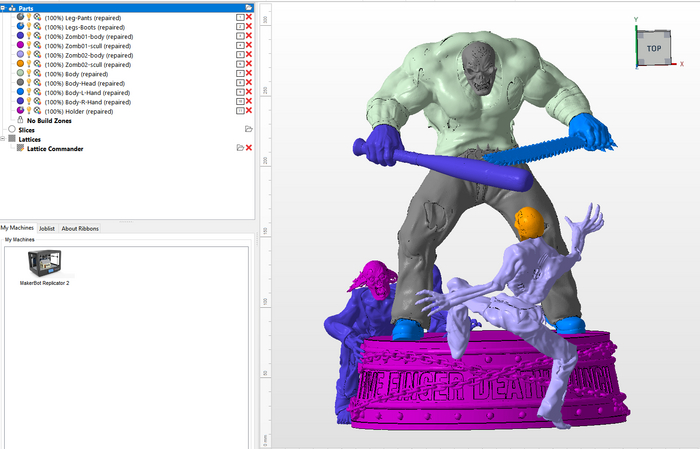Image resolution: width=700 pixels, height=449 pixels.
Task: Click the 'Parts' header label
Action: (x=26, y=8)
